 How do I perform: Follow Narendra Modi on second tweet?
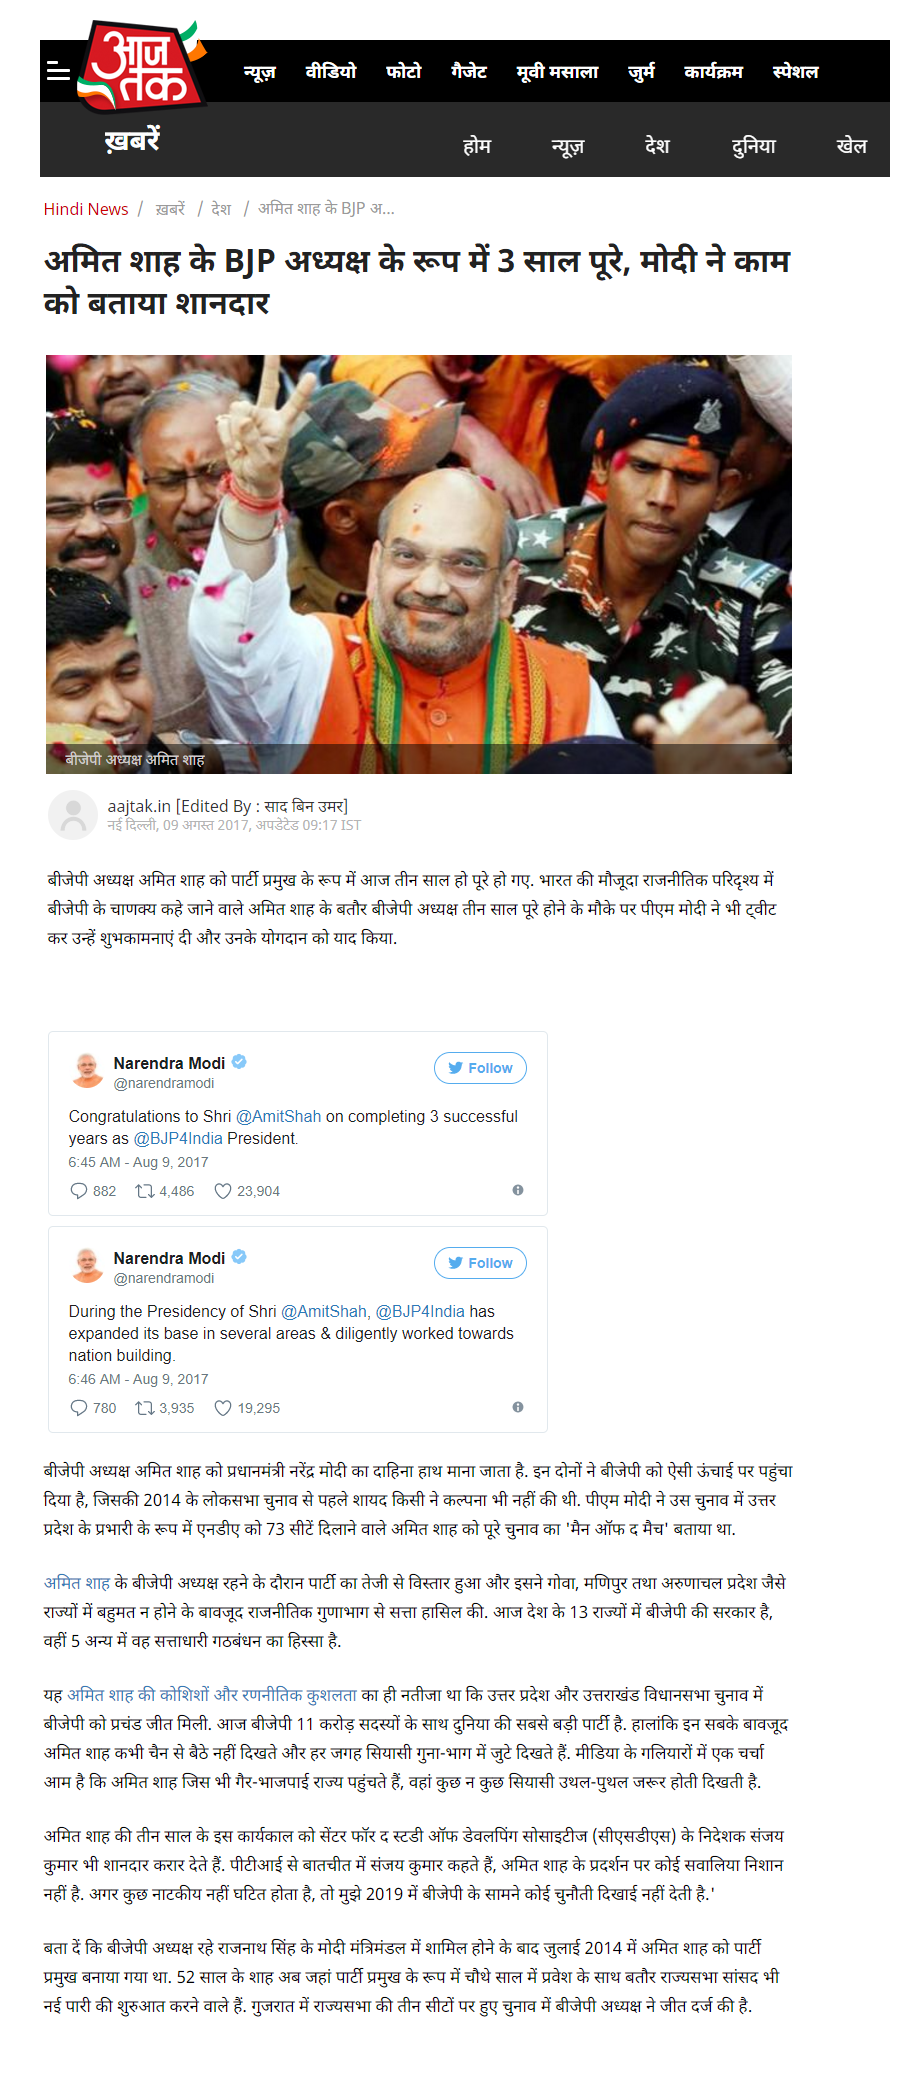pos(480,1263)
